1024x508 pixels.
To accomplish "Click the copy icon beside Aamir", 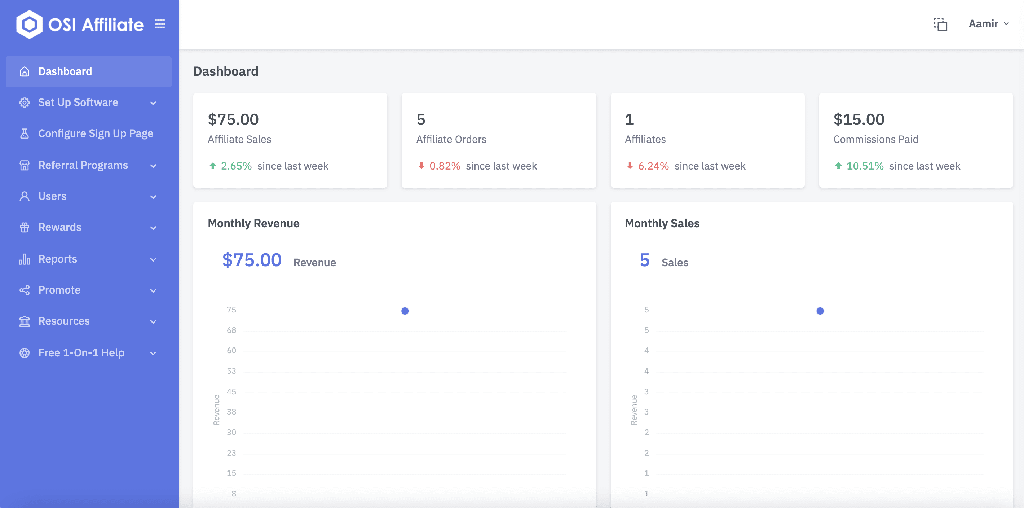I will 940,24.
